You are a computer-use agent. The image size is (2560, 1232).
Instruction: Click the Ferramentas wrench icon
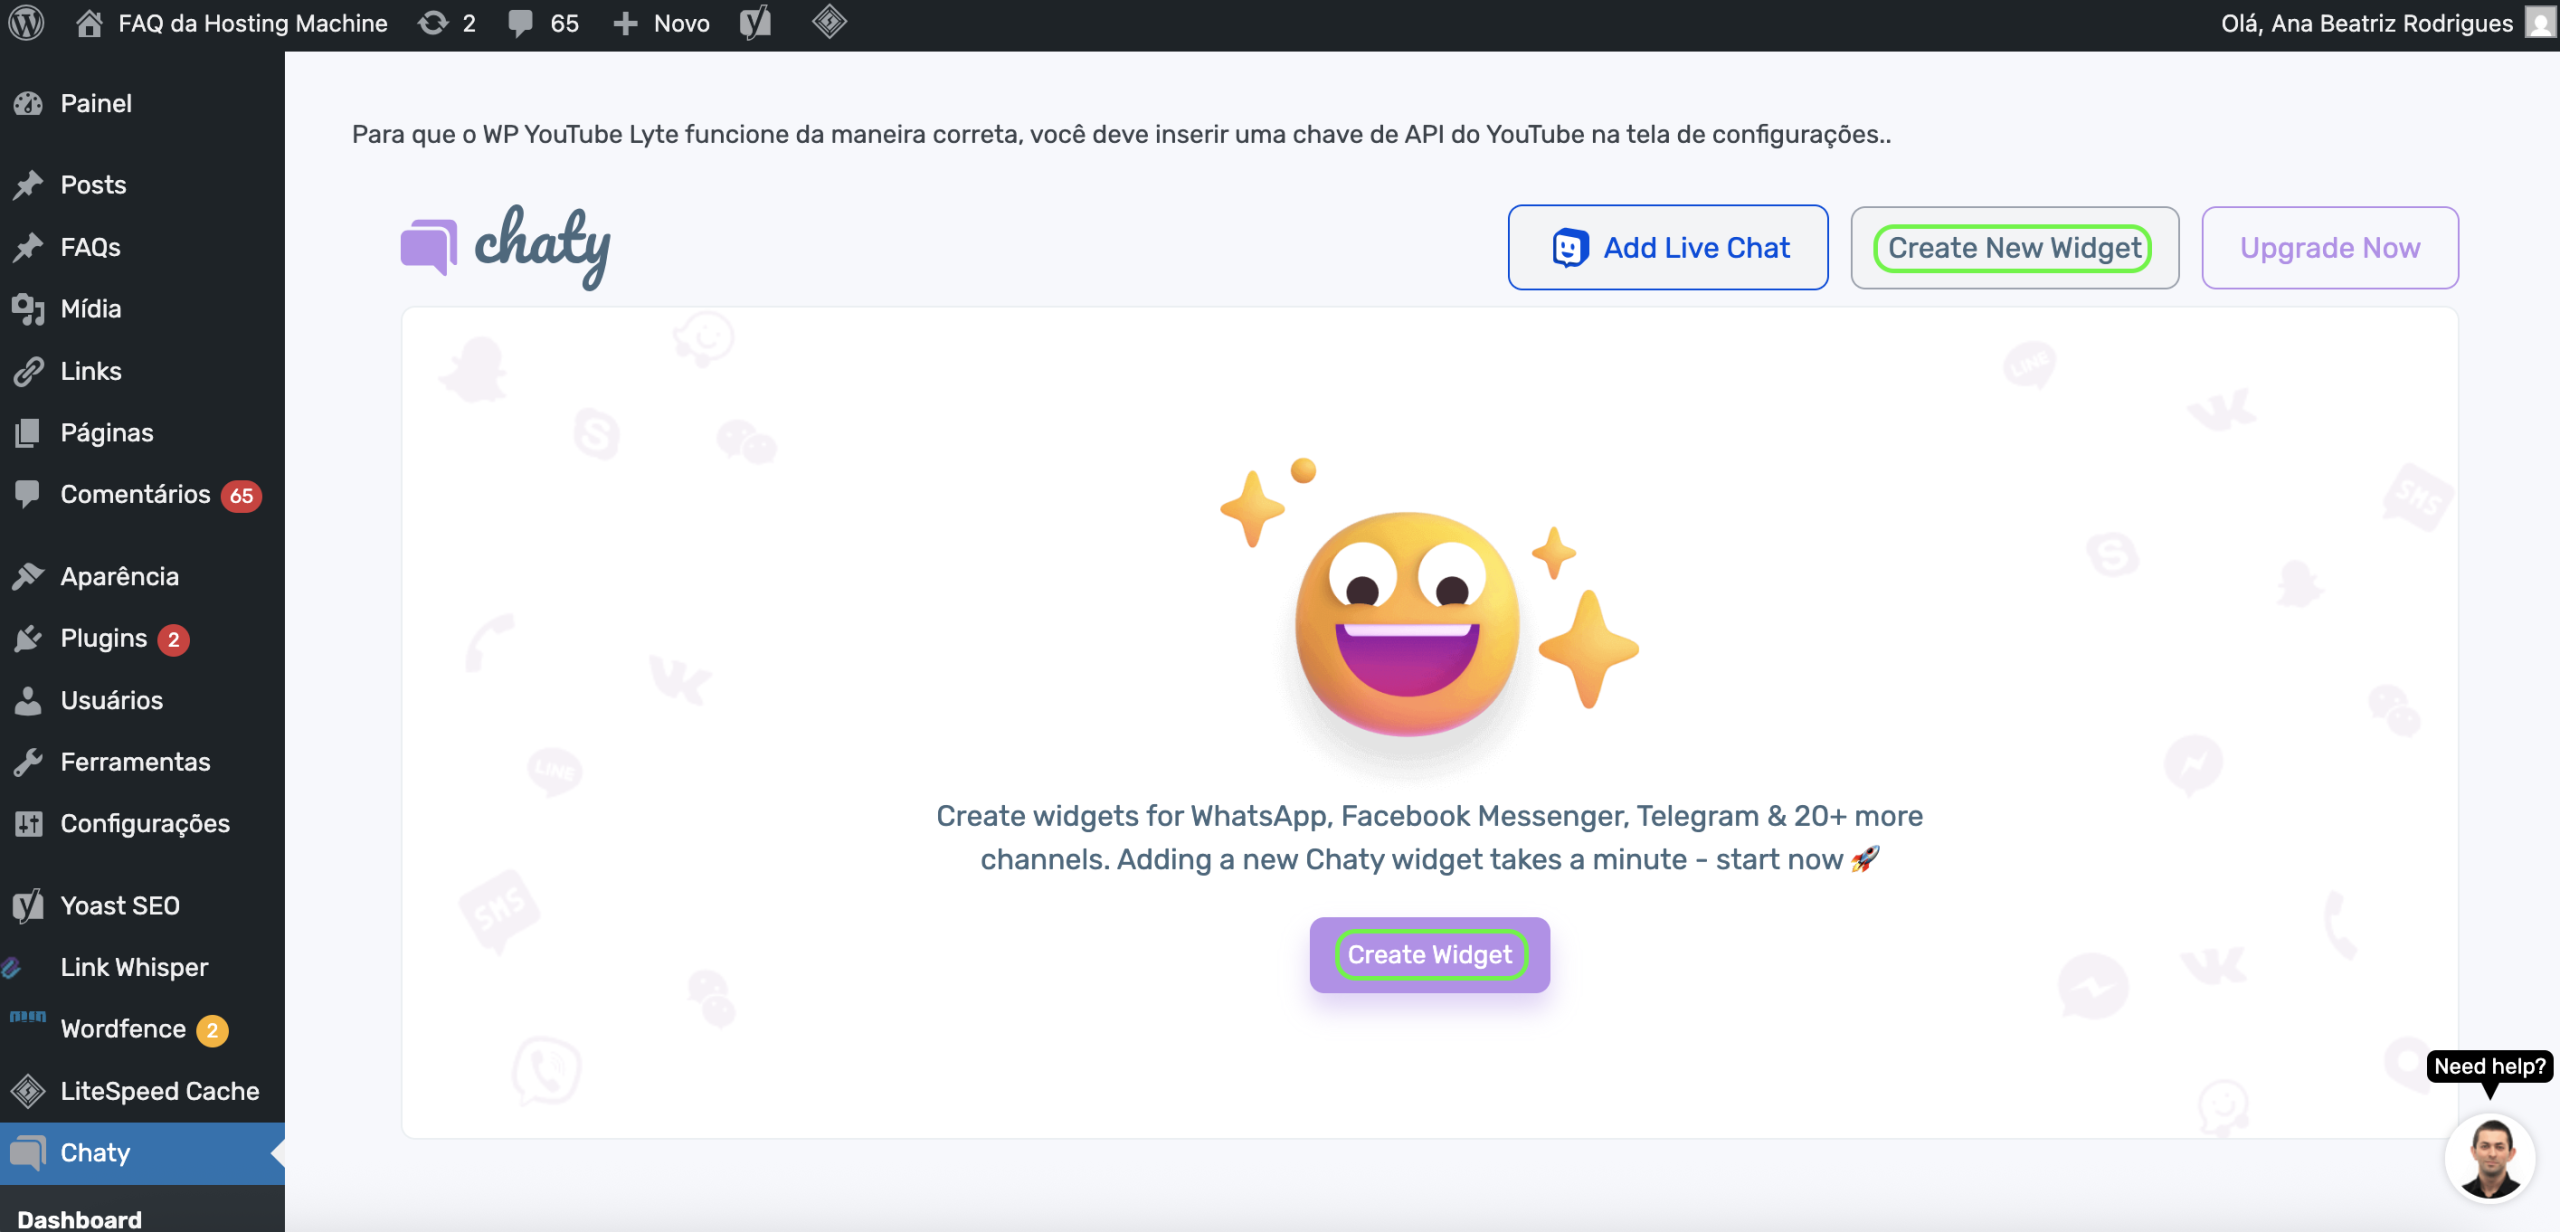pos(28,762)
